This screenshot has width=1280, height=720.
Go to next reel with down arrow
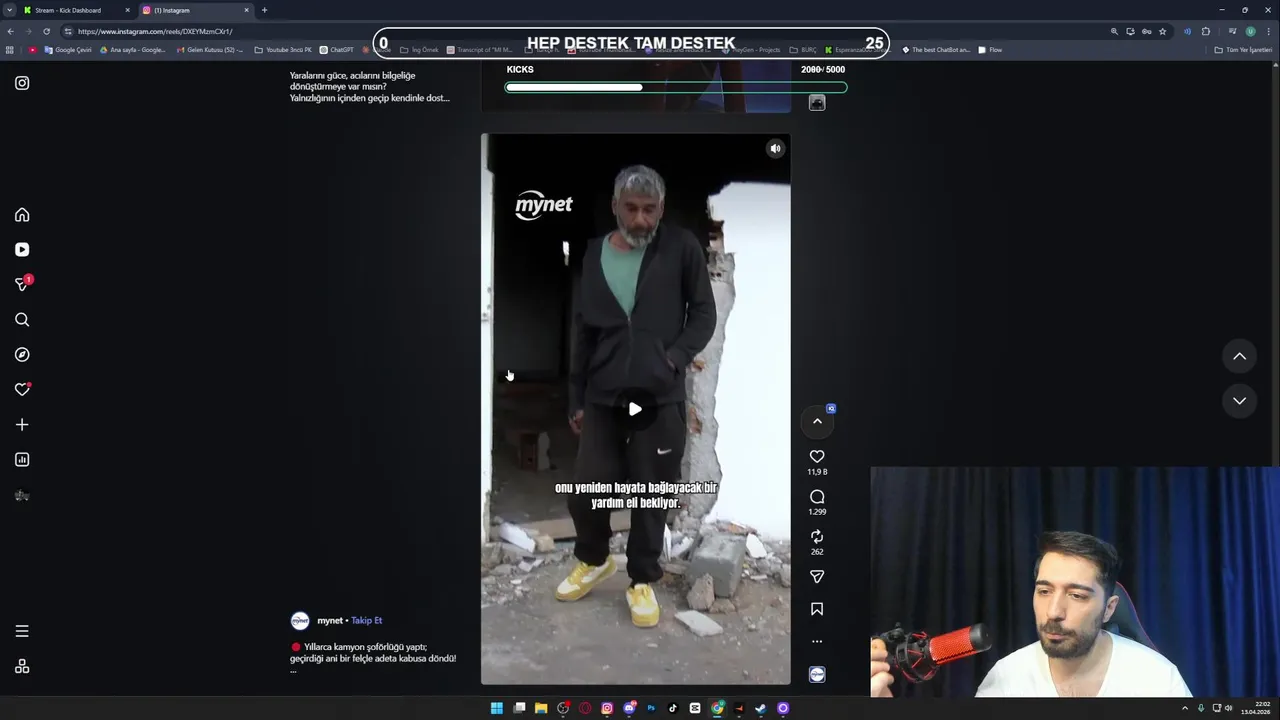pos(1239,401)
